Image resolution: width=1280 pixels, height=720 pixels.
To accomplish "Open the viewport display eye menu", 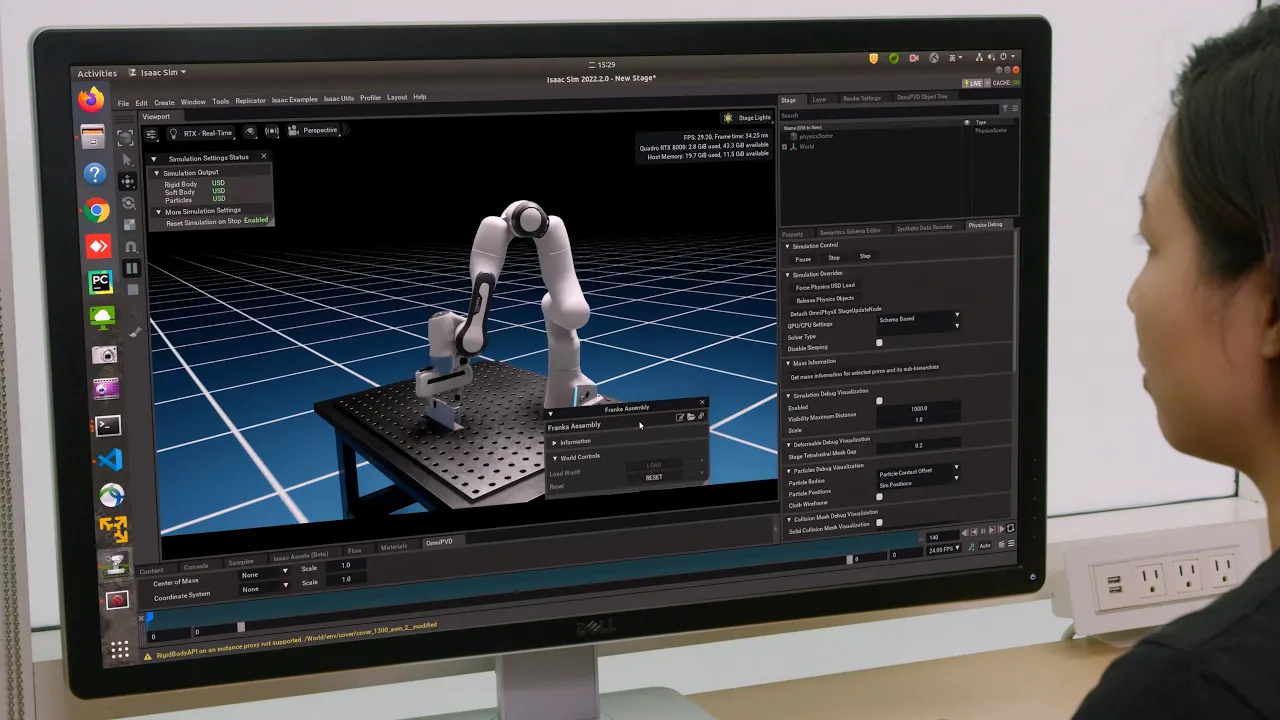I will (250, 132).
